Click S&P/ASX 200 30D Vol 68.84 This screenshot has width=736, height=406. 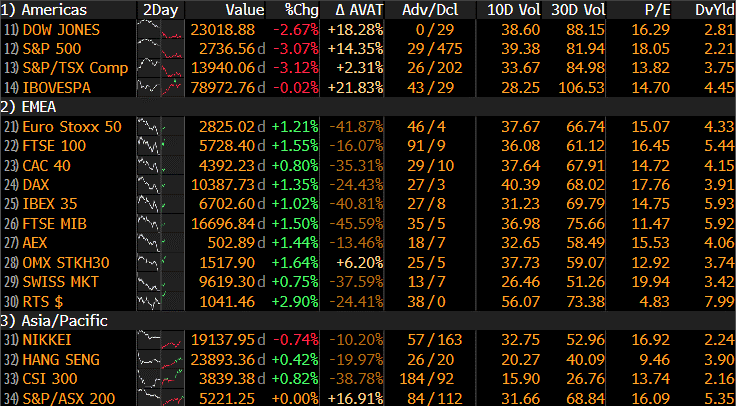[x=586, y=398]
